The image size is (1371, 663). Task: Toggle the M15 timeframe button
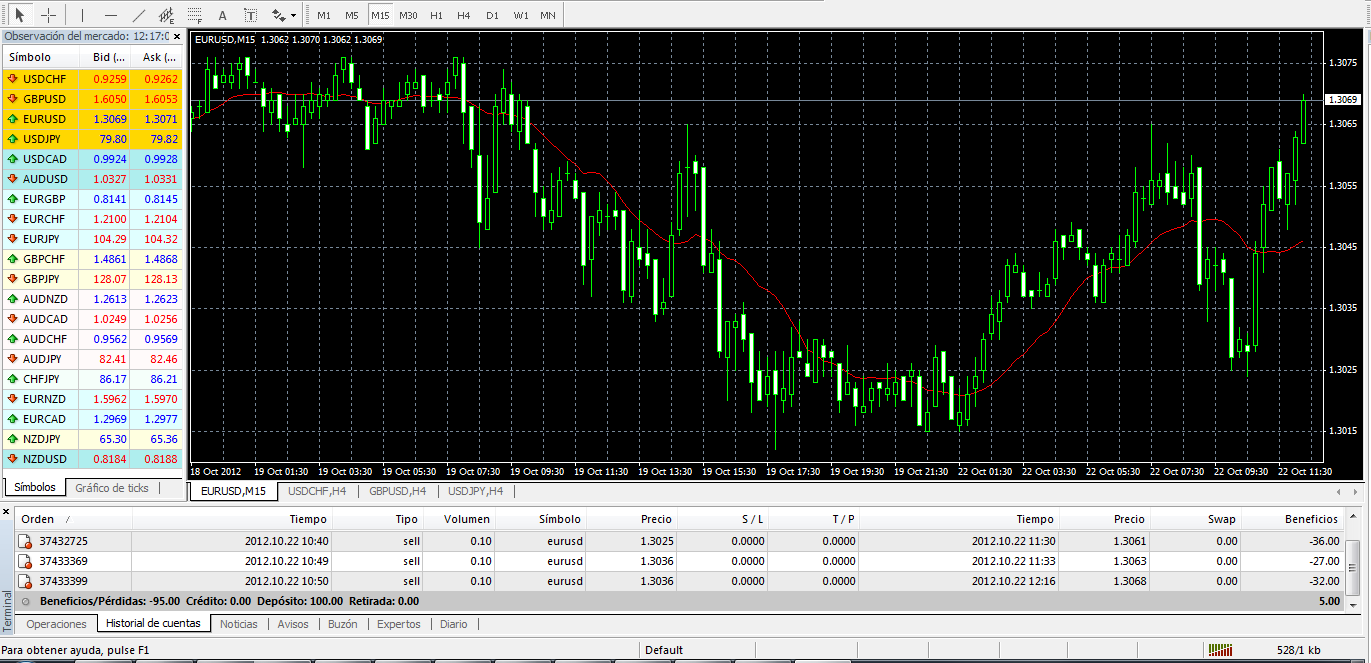[380, 15]
